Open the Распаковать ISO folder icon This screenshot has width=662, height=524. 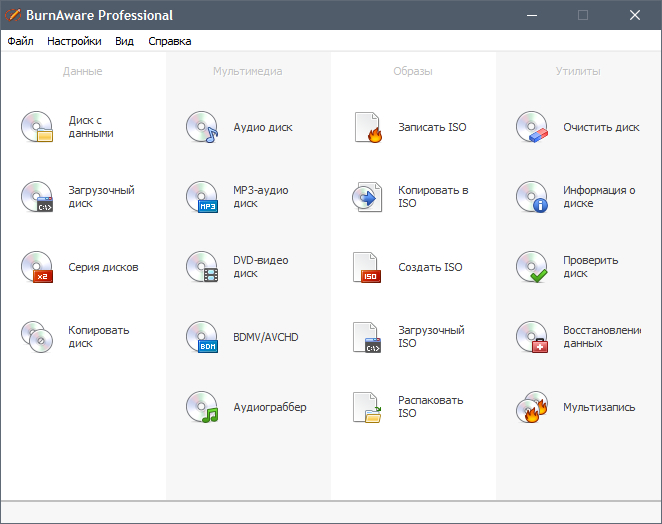pos(366,407)
